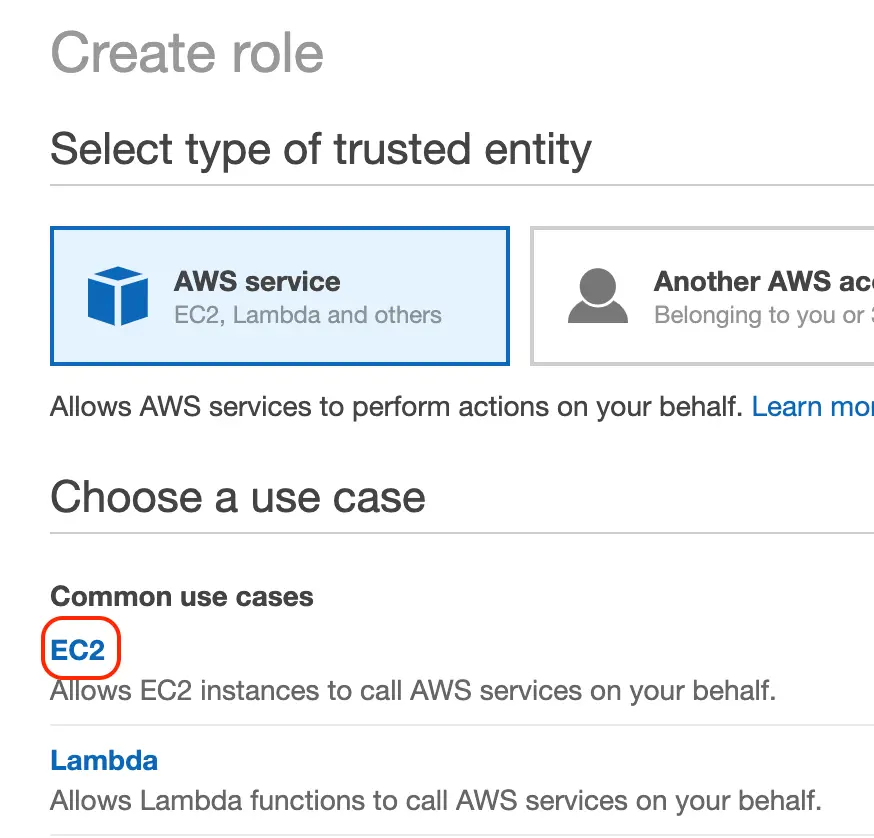The width and height of the screenshot is (874, 838).
Task: Click the Choose a use case heading
Action: [x=237, y=497]
